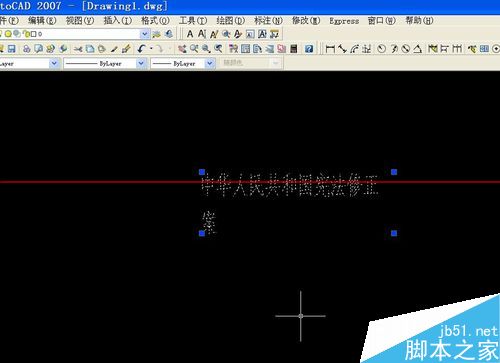
Task: Expand the layer list dropdown
Action: (x=144, y=34)
